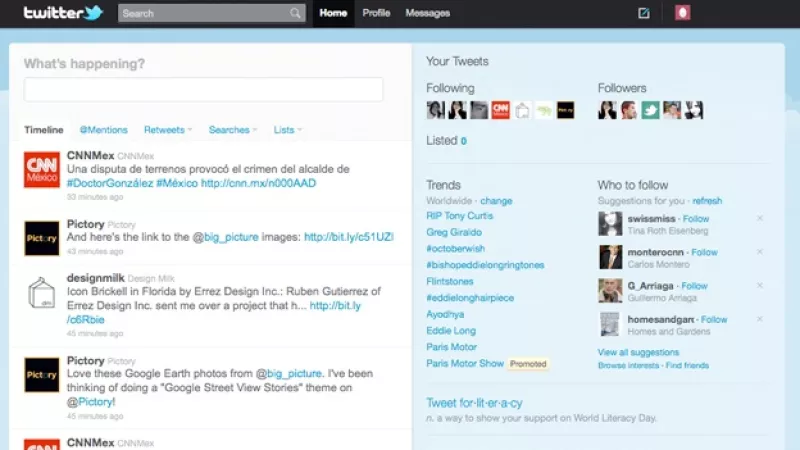Click the @Pictory mention link
Image resolution: width=800 pixels, height=450 pixels.
pyautogui.click(x=91, y=402)
